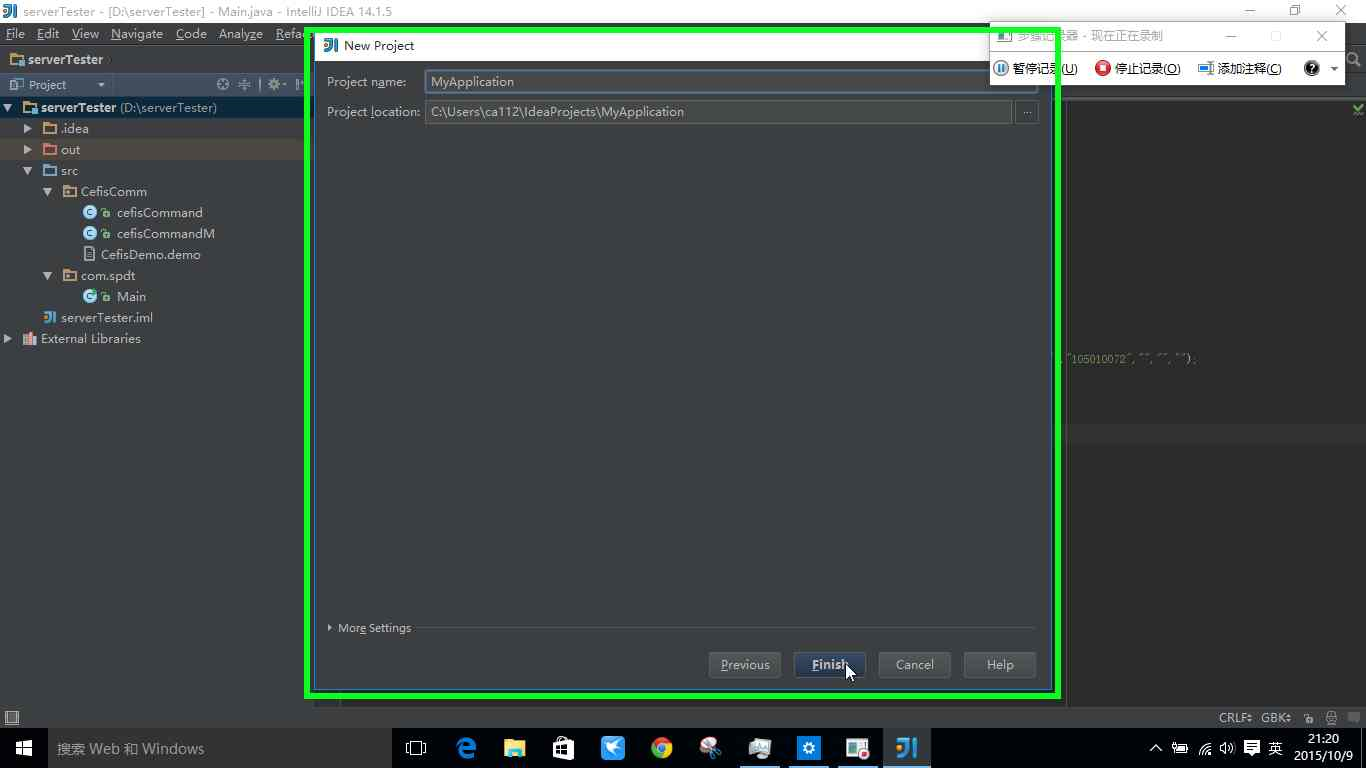Click the inspector (Hector) icon in status bar
The width and height of the screenshot is (1366, 768).
click(x=1331, y=718)
